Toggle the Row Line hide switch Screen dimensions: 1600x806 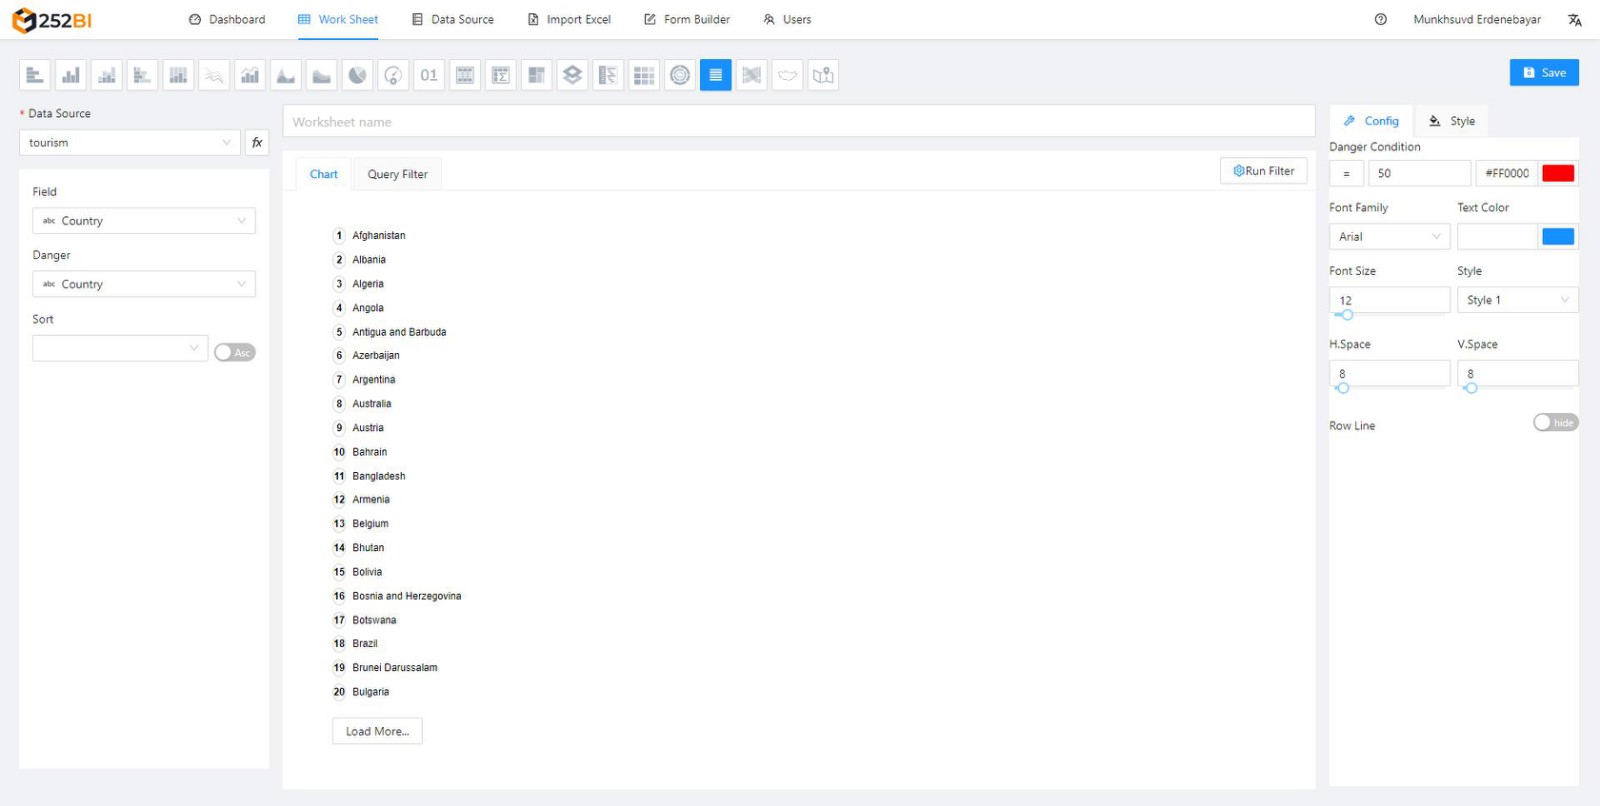[x=1555, y=423]
